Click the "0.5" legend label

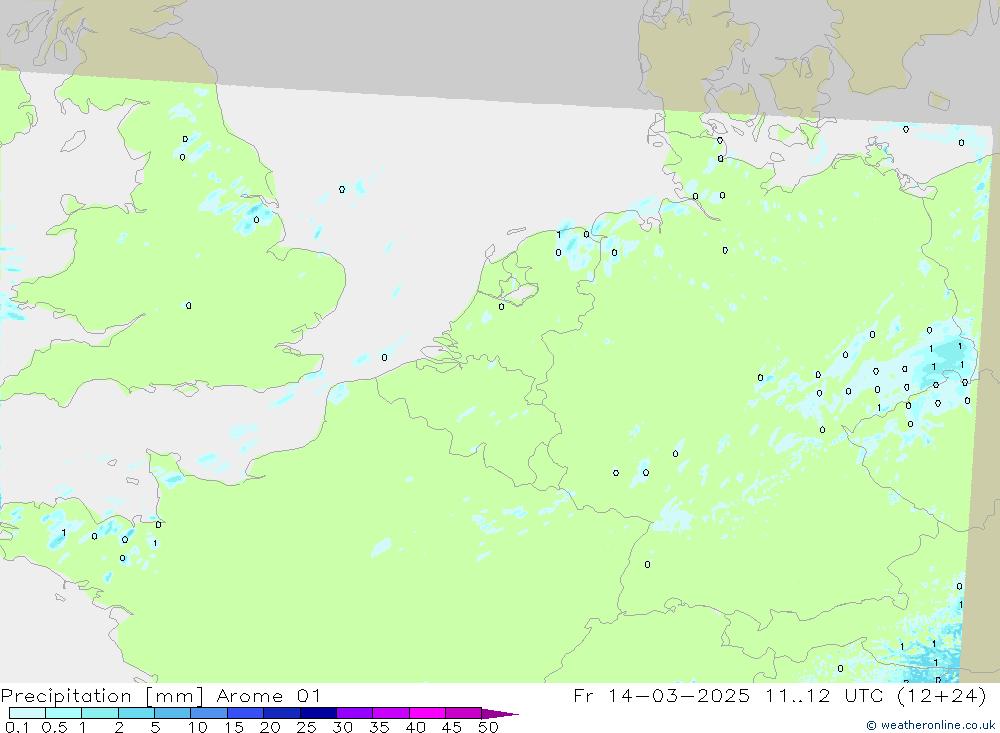tap(54, 727)
